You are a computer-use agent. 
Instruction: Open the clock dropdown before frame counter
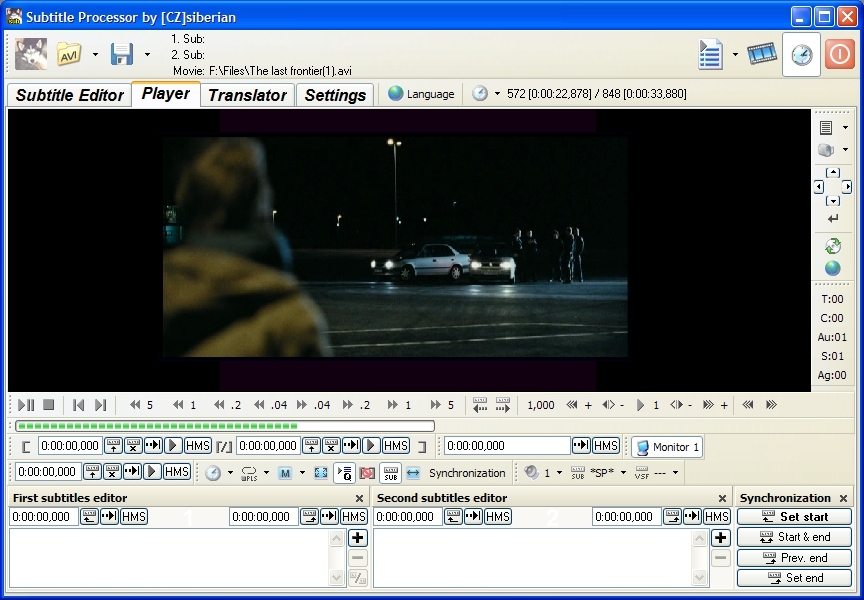497,94
